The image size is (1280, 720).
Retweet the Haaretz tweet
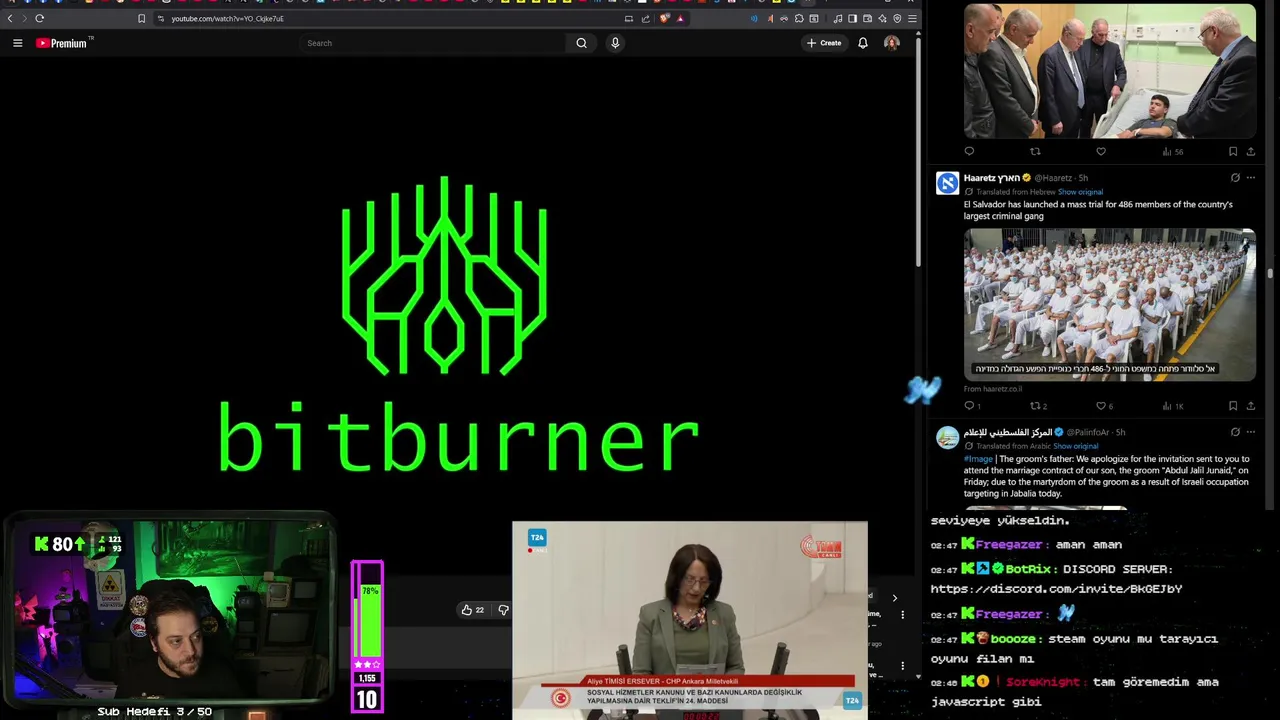click(1038, 406)
